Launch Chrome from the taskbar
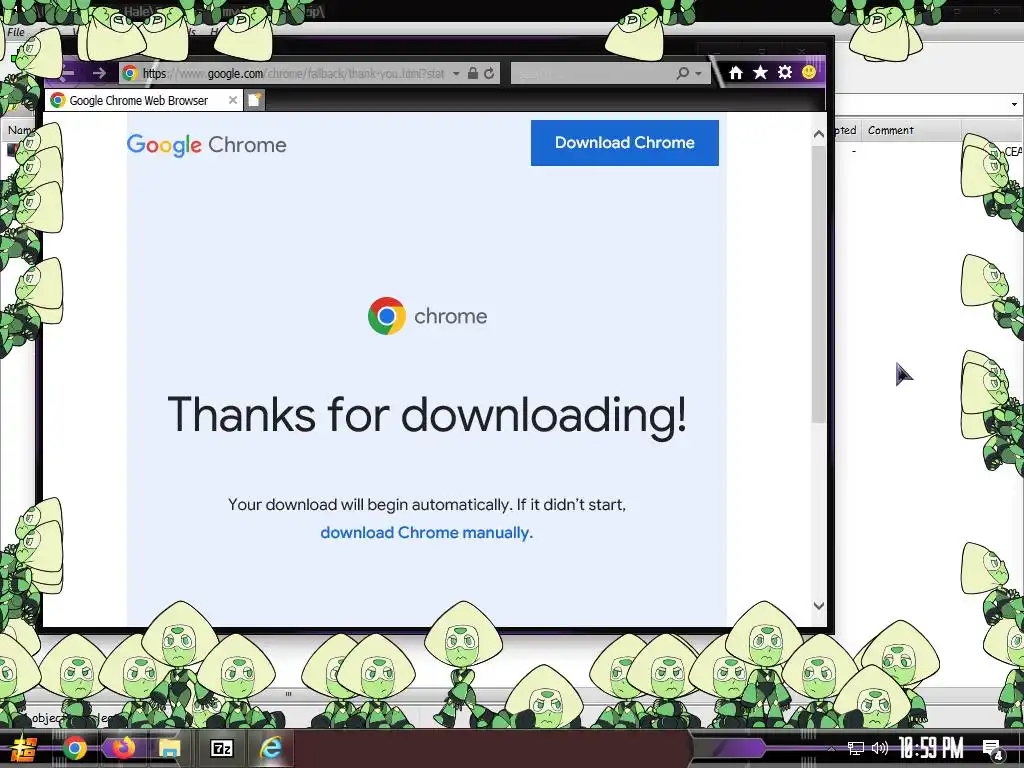This screenshot has width=1024, height=768. click(x=74, y=748)
